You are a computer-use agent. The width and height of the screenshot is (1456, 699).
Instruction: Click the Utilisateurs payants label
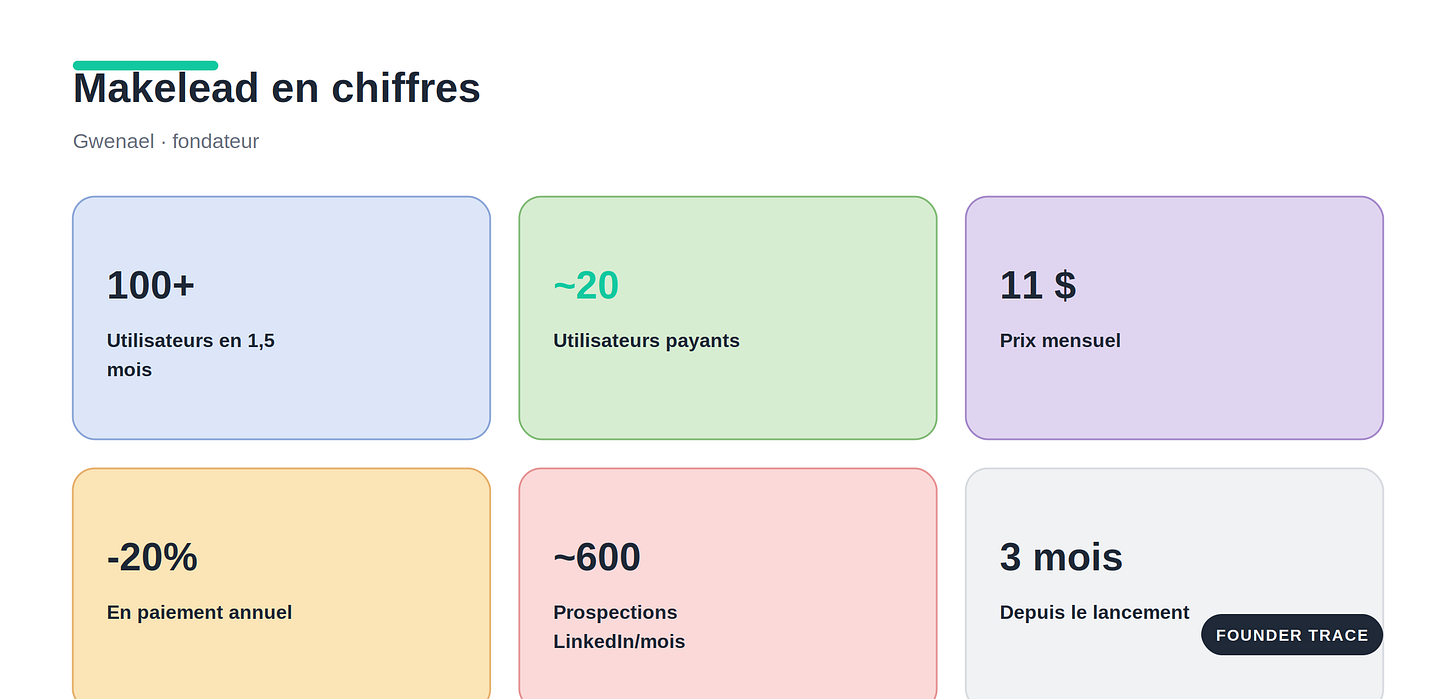coord(646,340)
